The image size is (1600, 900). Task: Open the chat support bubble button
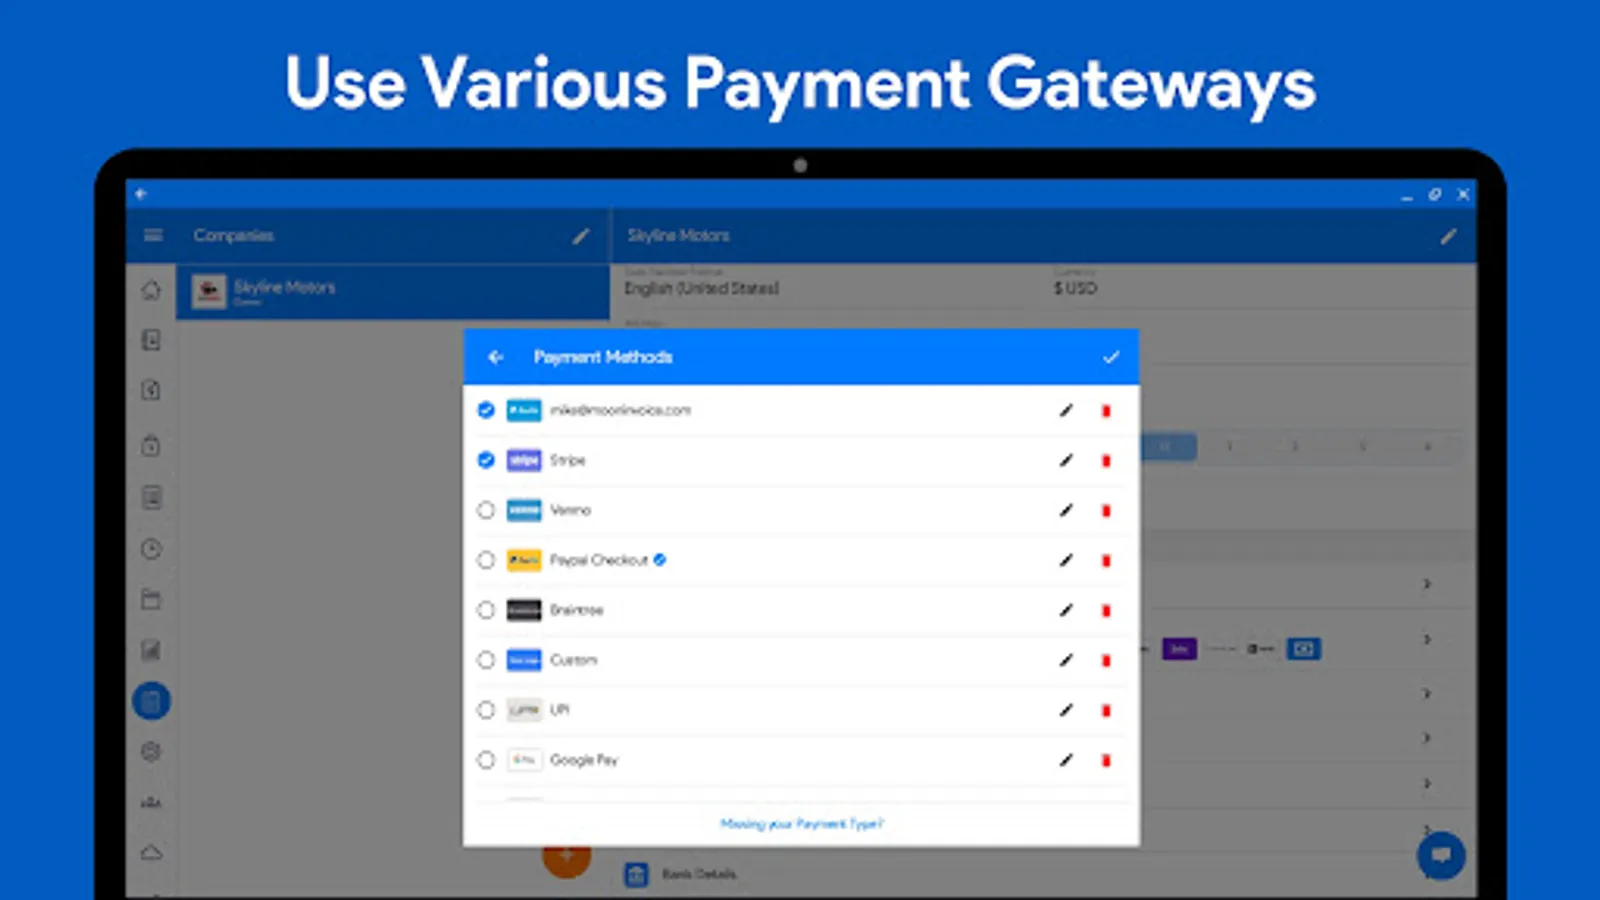click(1441, 856)
